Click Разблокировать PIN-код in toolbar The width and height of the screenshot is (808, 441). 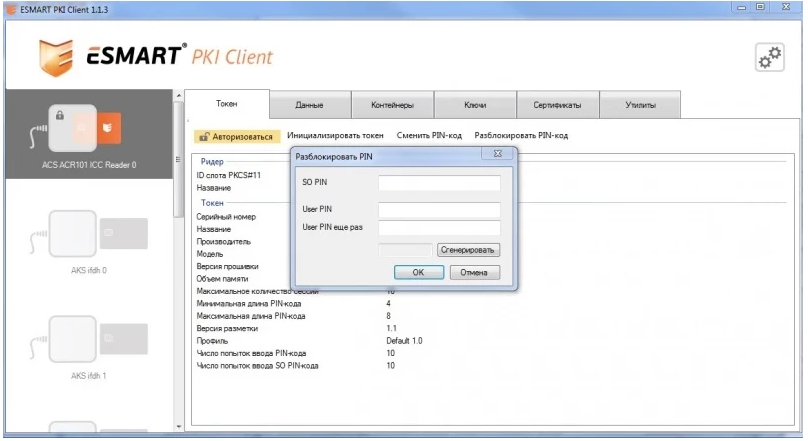[x=521, y=135]
